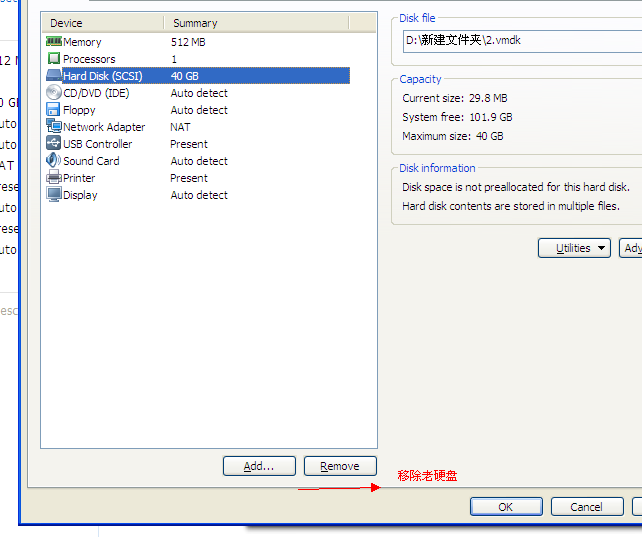Viewport: 642px width, 537px height.
Task: Click the Hard Disk (SCSI) drive icon
Action: pos(54,75)
